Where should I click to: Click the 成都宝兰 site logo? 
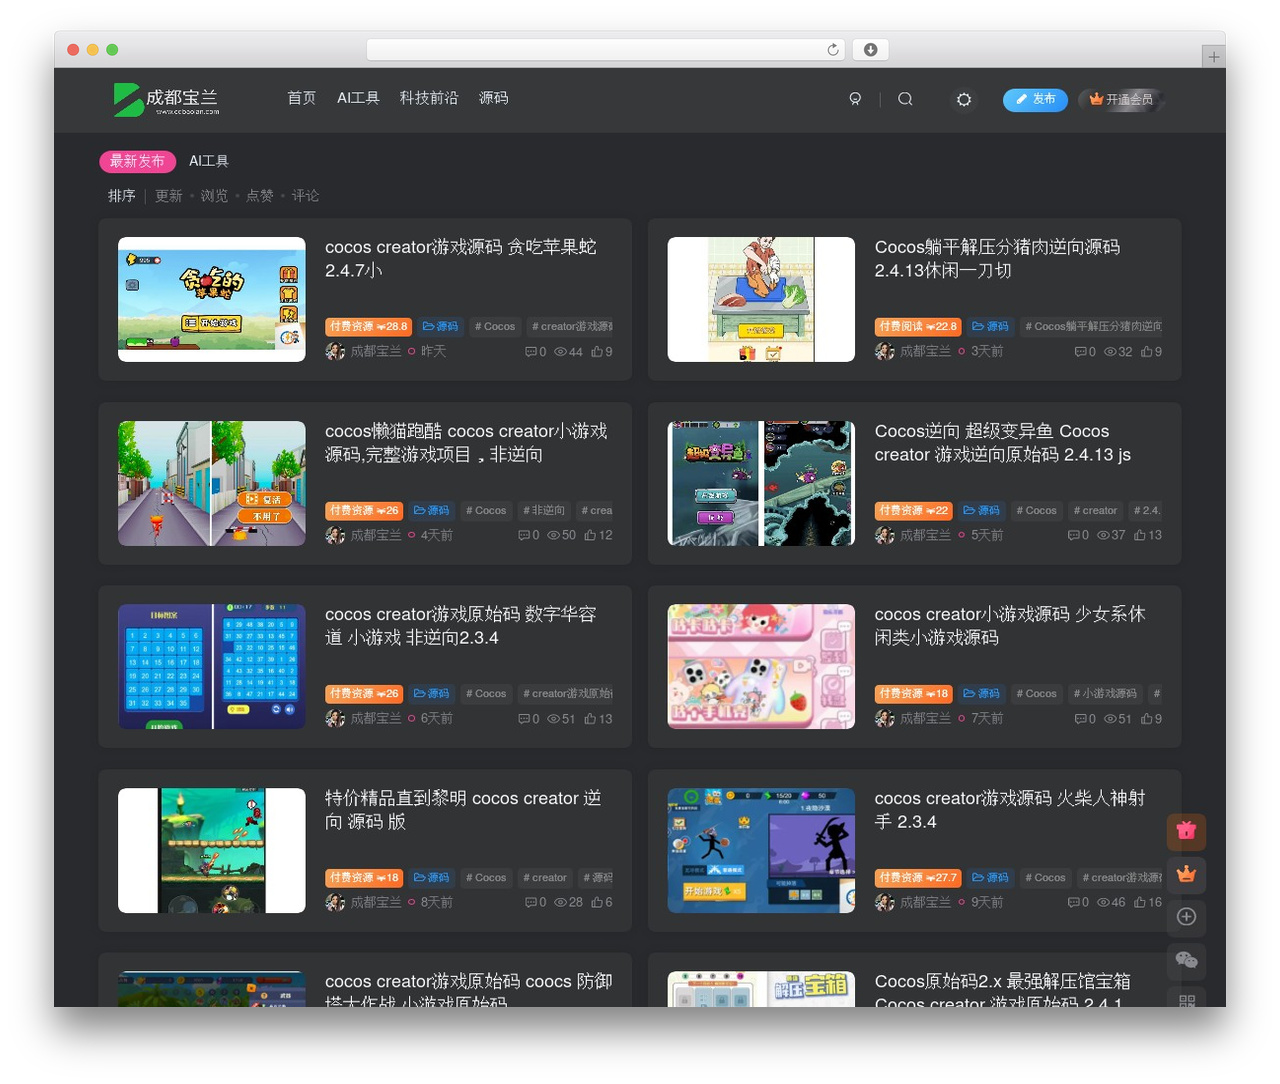(x=166, y=99)
